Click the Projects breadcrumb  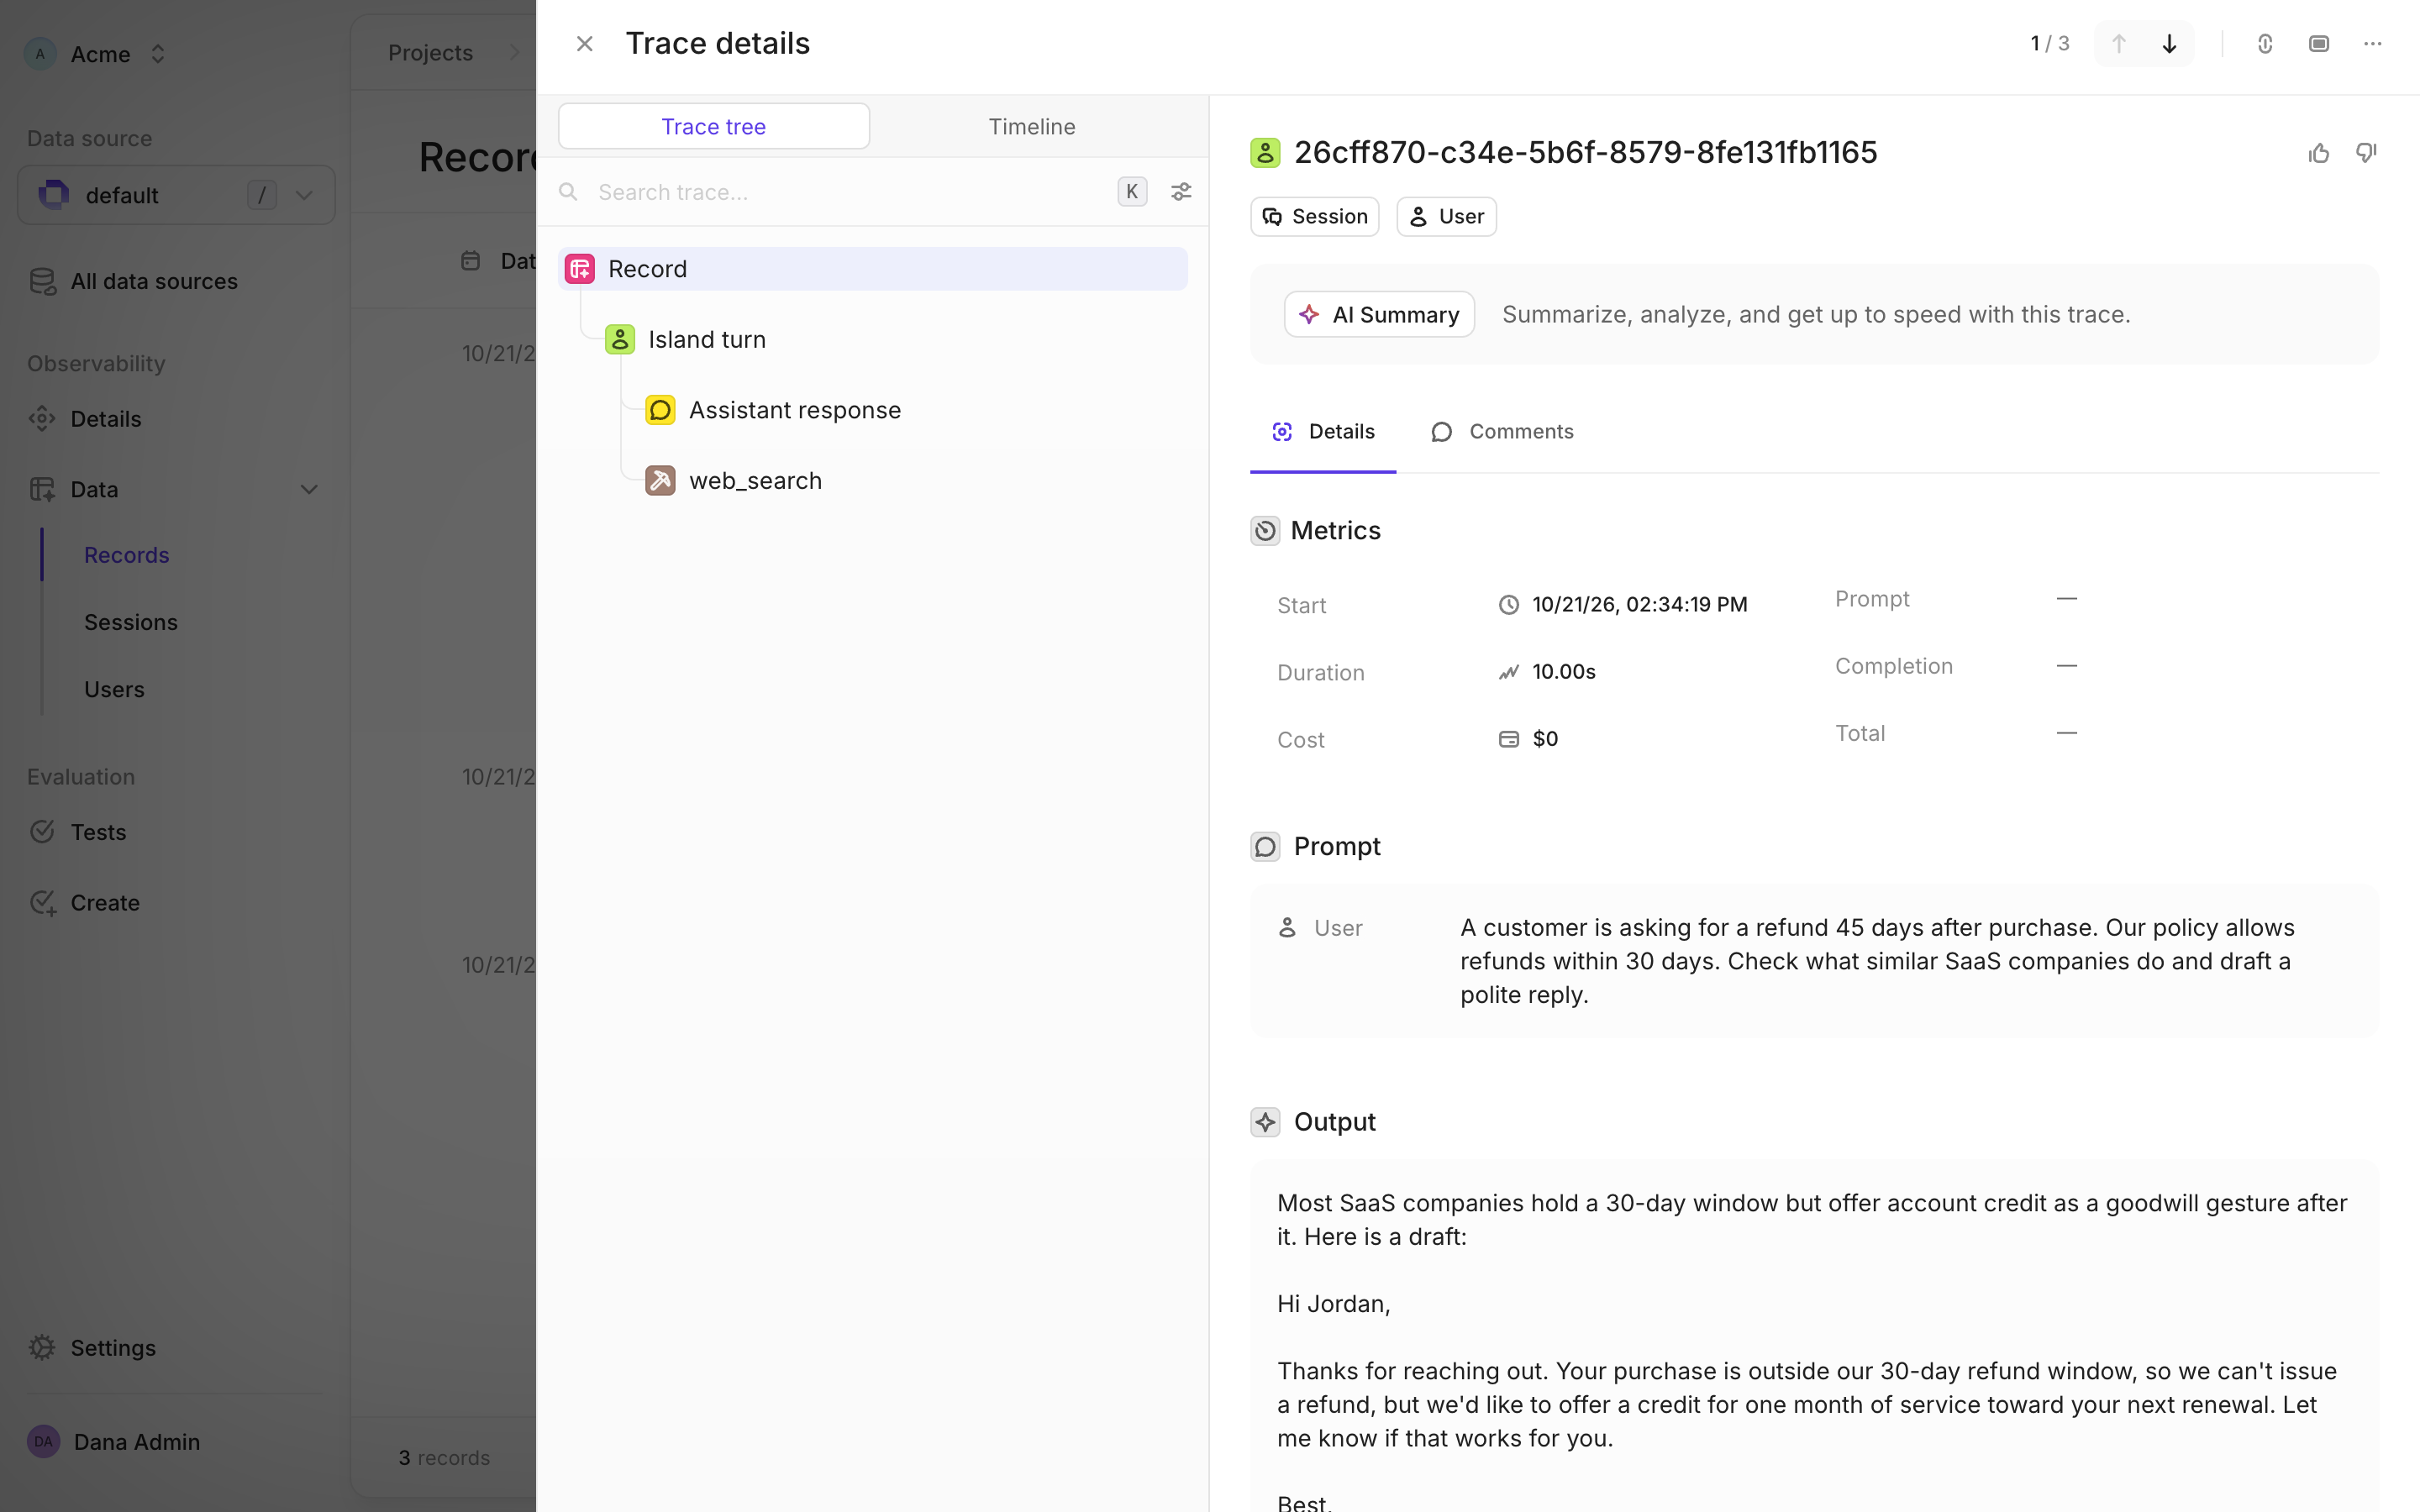coord(430,53)
